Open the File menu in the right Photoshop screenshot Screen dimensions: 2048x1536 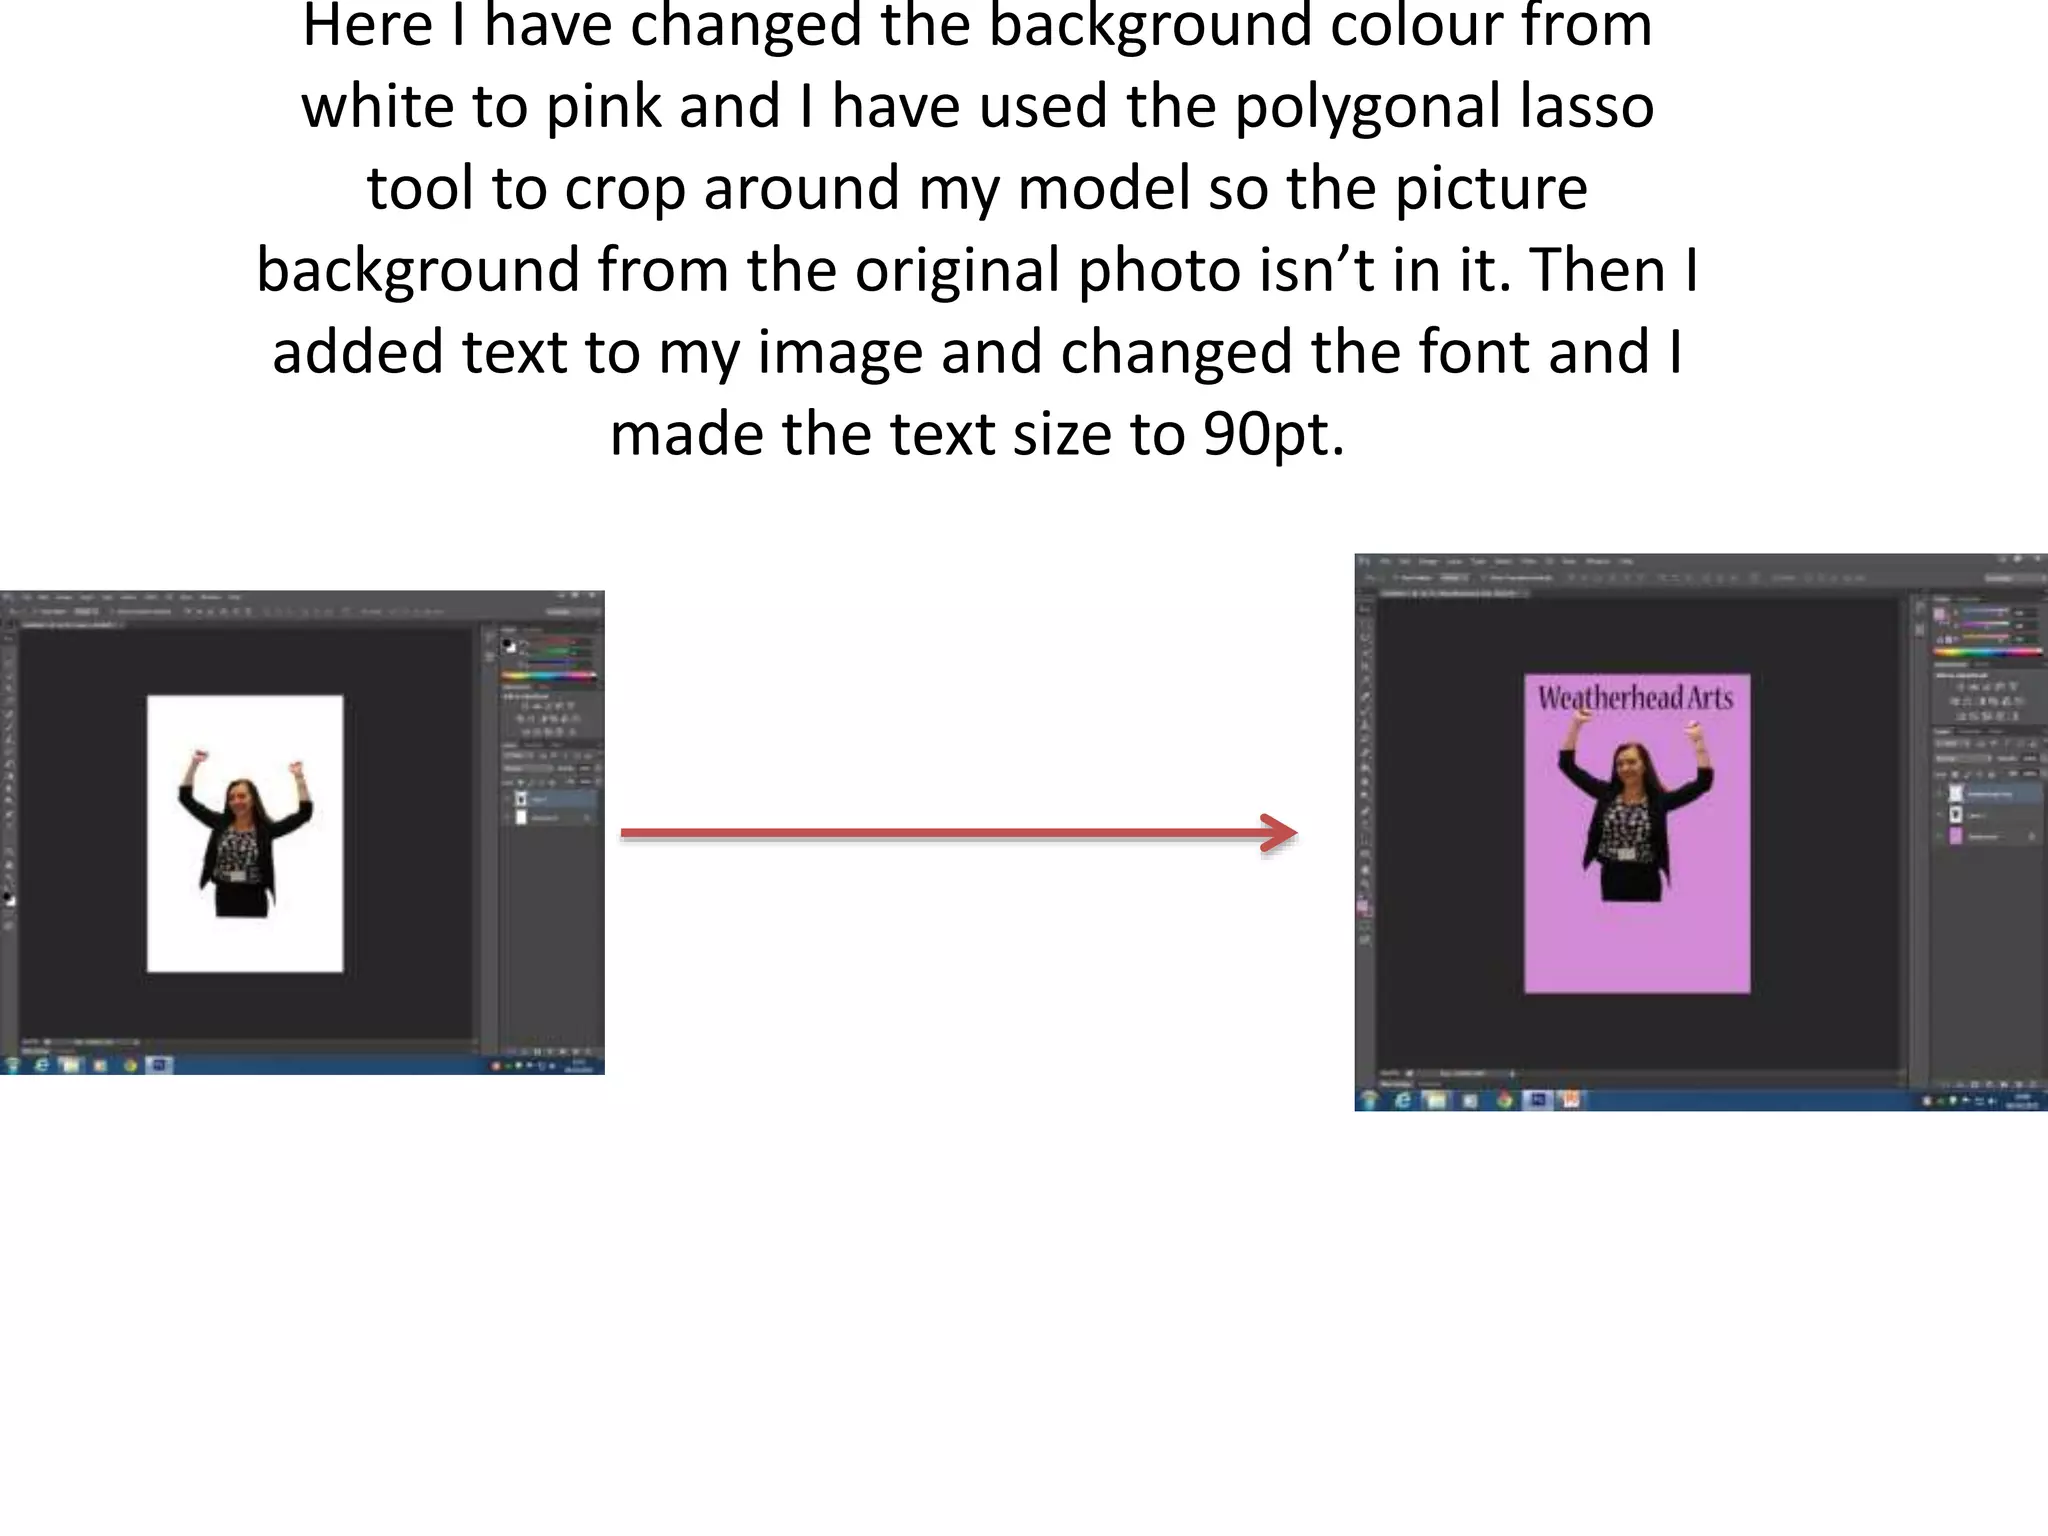pos(1386,561)
